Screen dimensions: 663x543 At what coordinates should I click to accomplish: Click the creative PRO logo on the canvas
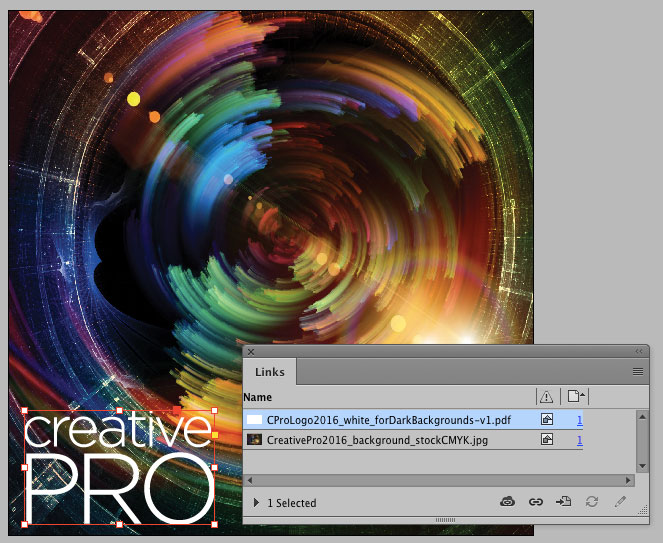(x=119, y=467)
